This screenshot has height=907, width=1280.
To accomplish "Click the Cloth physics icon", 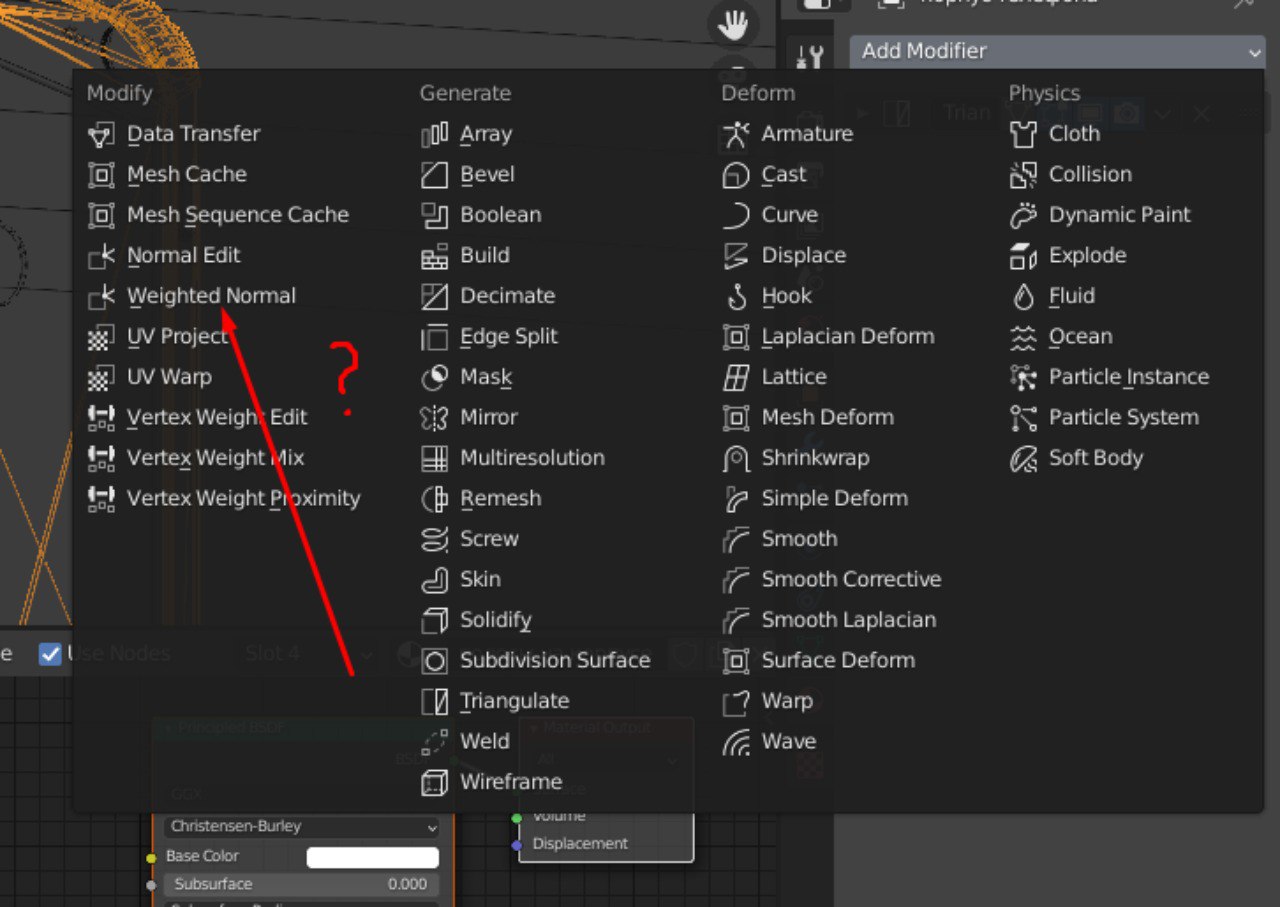I will tap(1023, 134).
